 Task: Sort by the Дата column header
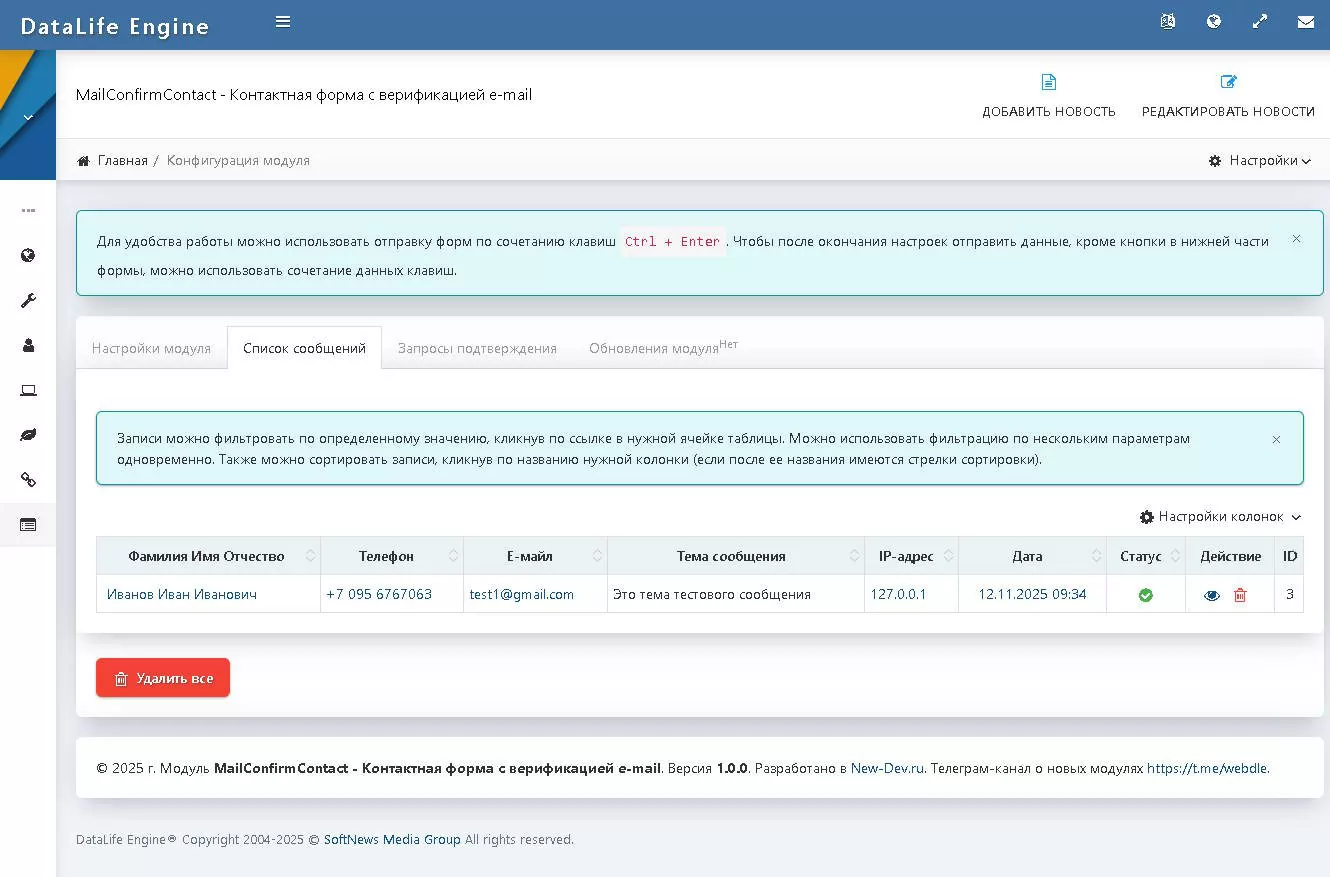(1027, 556)
